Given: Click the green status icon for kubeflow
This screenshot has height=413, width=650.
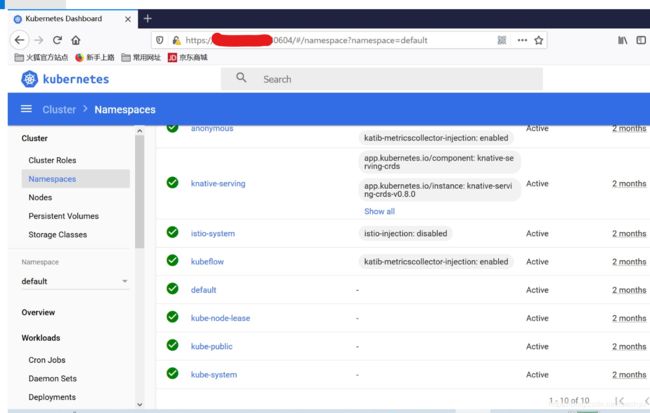Looking at the screenshot, I should tap(172, 260).
